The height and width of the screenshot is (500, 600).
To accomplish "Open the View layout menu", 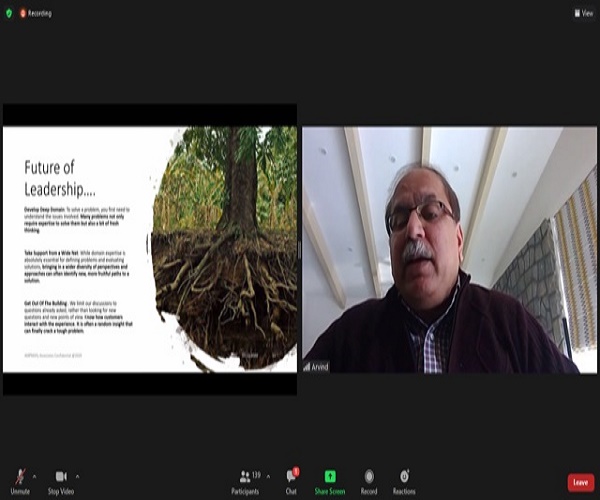I will pos(584,13).
